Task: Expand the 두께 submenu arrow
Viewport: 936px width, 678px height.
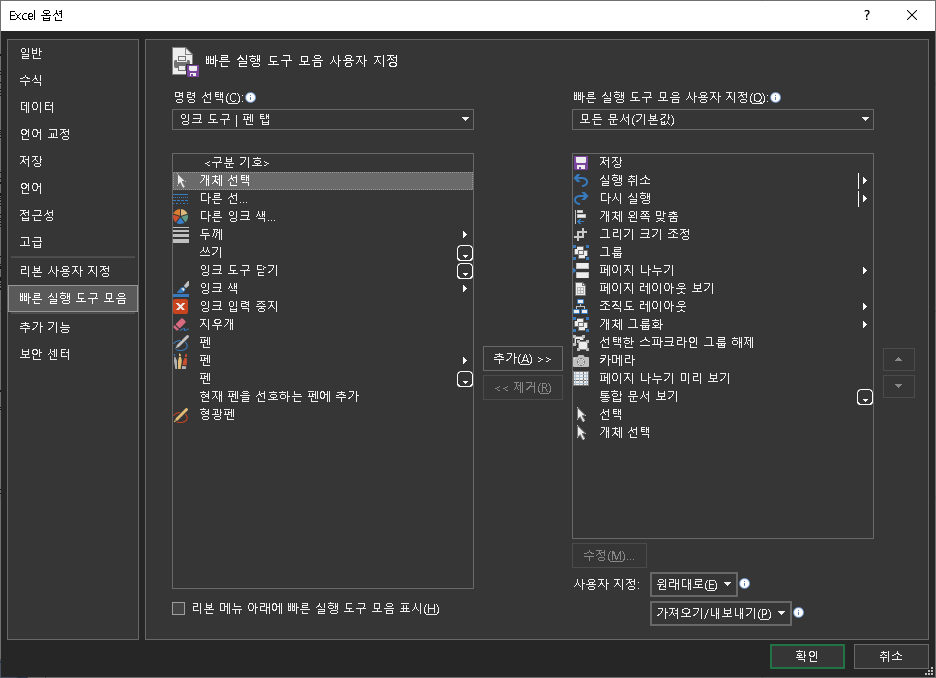Action: click(464, 235)
